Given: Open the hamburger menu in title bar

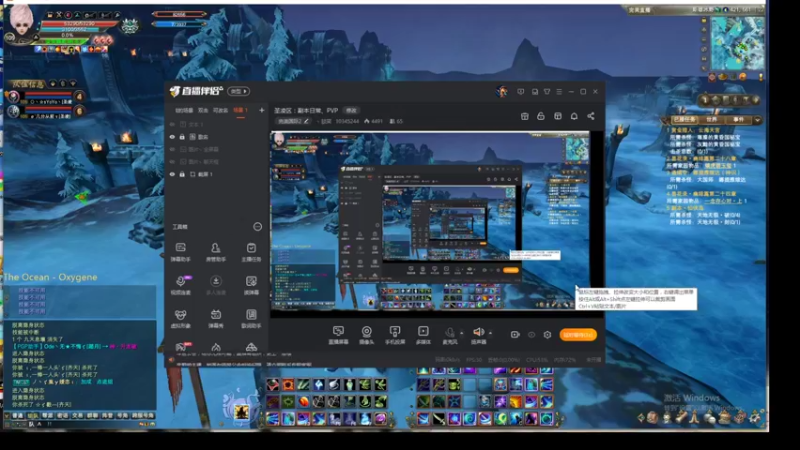Looking at the screenshot, I should 559,92.
